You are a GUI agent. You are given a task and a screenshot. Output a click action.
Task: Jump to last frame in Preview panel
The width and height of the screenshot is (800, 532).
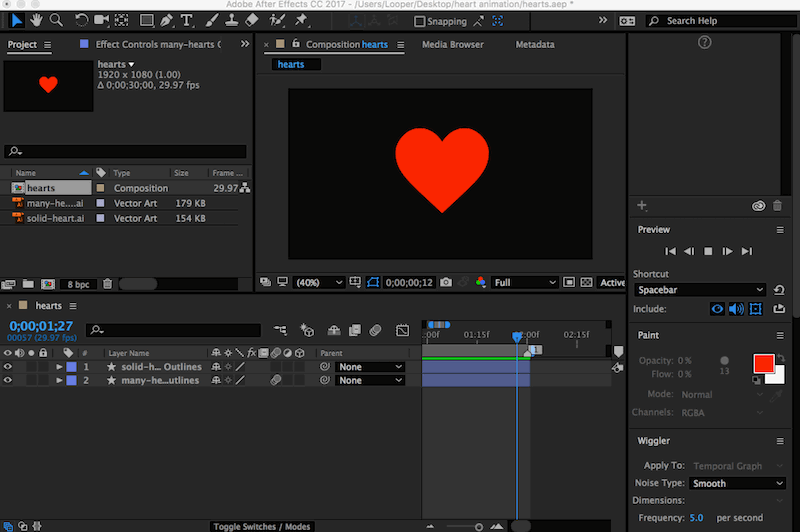746,251
